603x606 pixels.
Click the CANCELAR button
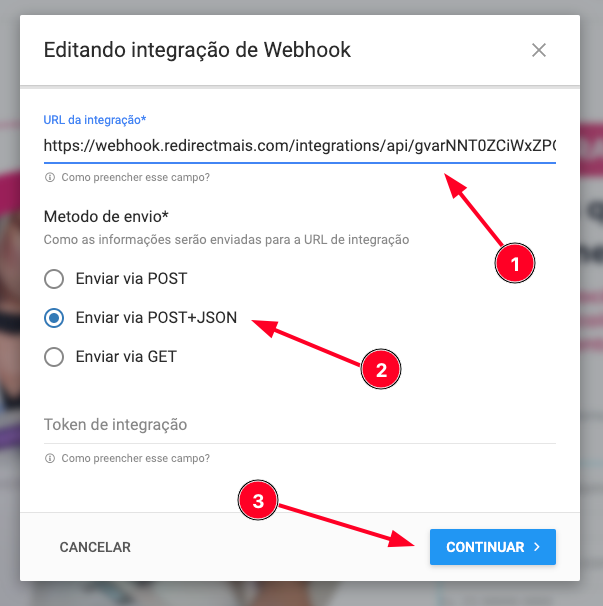coord(95,547)
